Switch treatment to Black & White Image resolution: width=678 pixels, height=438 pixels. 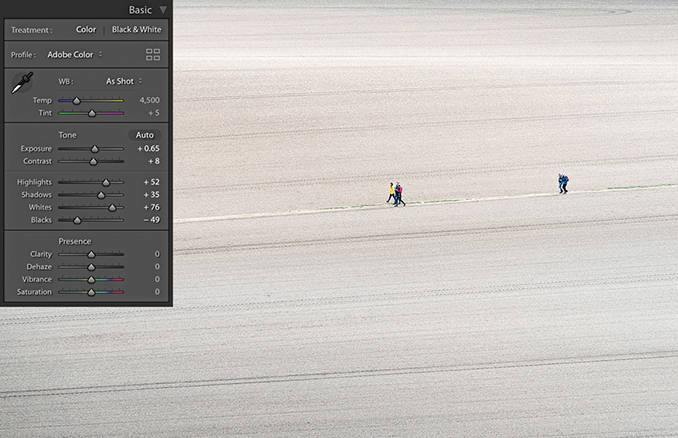pos(136,30)
